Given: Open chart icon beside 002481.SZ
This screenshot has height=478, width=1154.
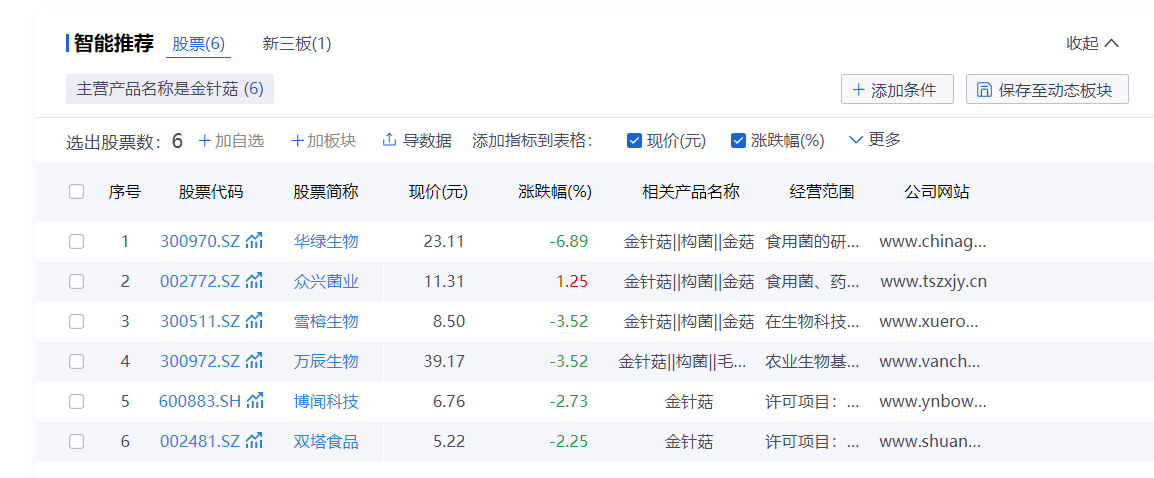Looking at the screenshot, I should coord(254,441).
